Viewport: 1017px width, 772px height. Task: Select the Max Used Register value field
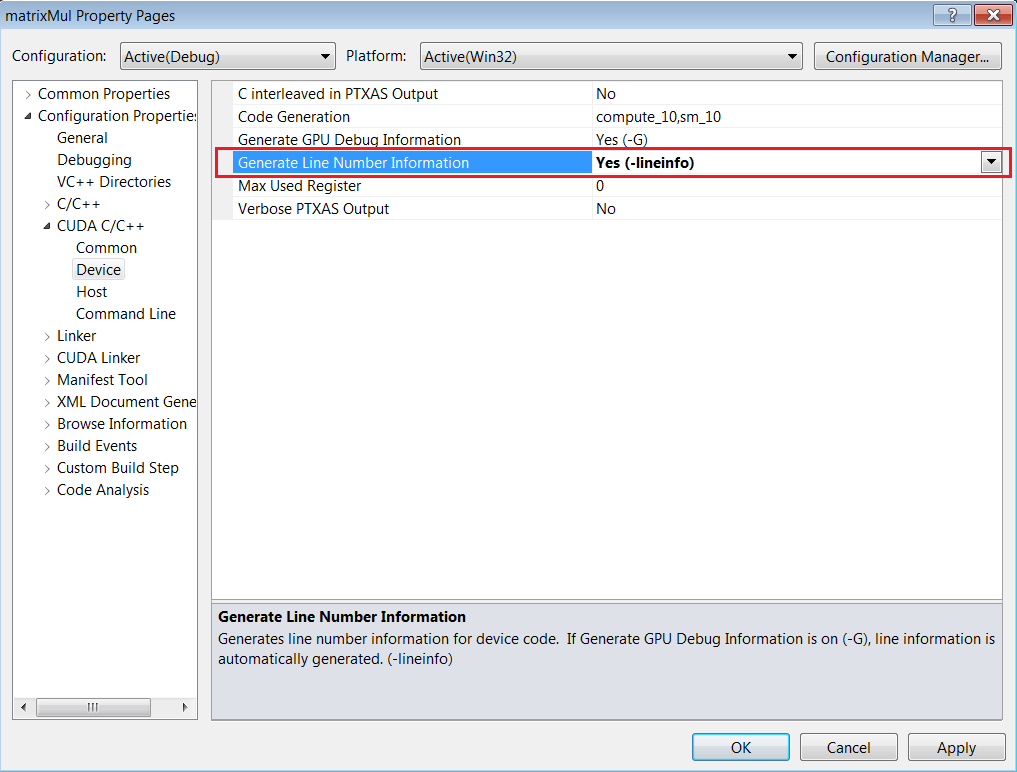796,186
